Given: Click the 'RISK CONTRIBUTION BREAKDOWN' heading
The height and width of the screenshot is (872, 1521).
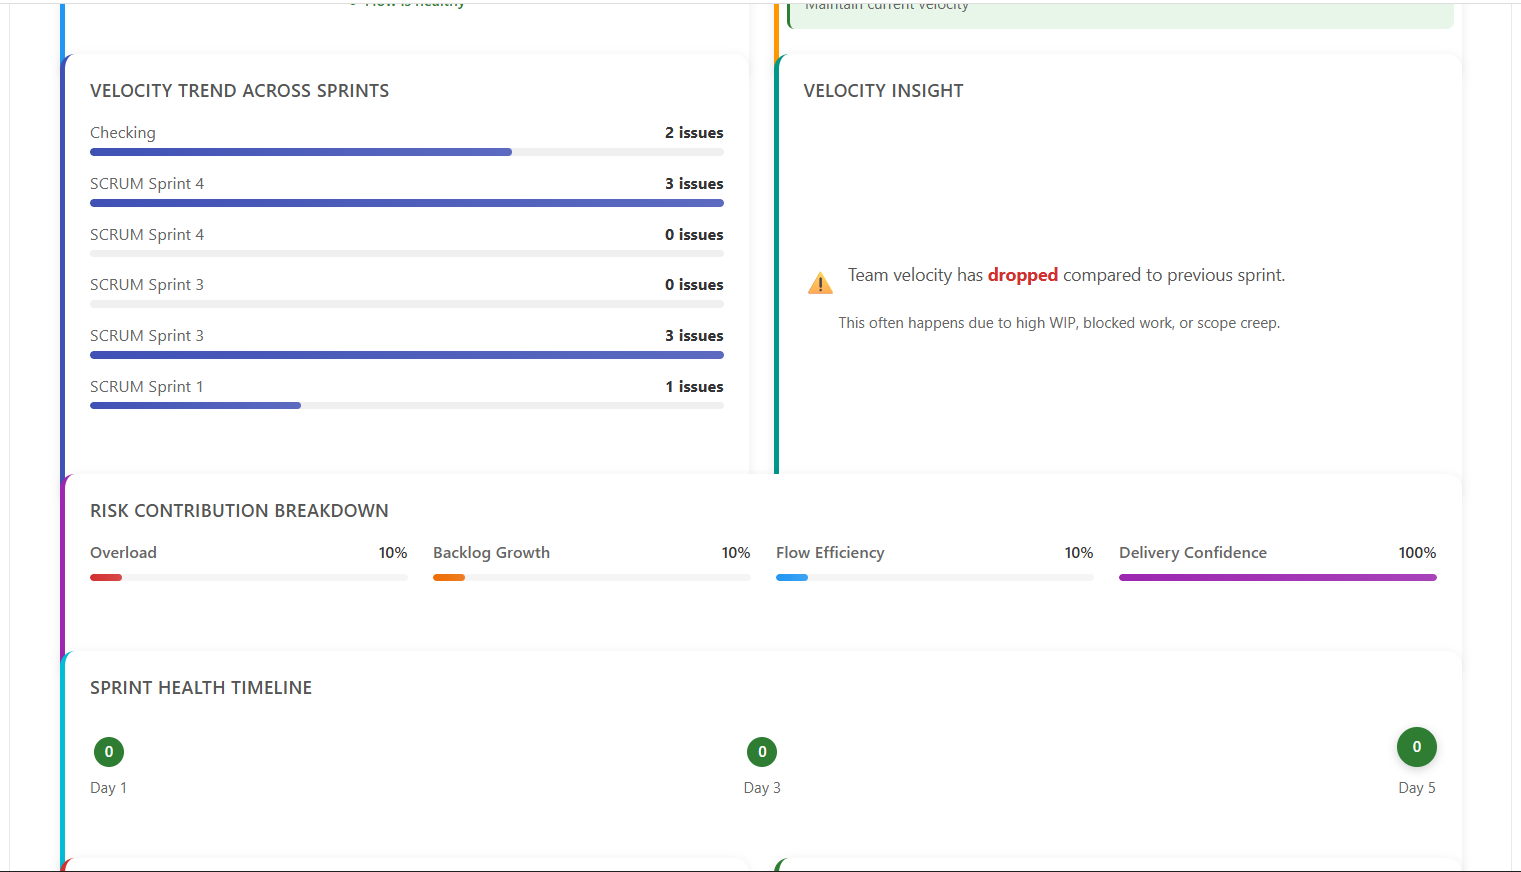Looking at the screenshot, I should (x=239, y=511).
